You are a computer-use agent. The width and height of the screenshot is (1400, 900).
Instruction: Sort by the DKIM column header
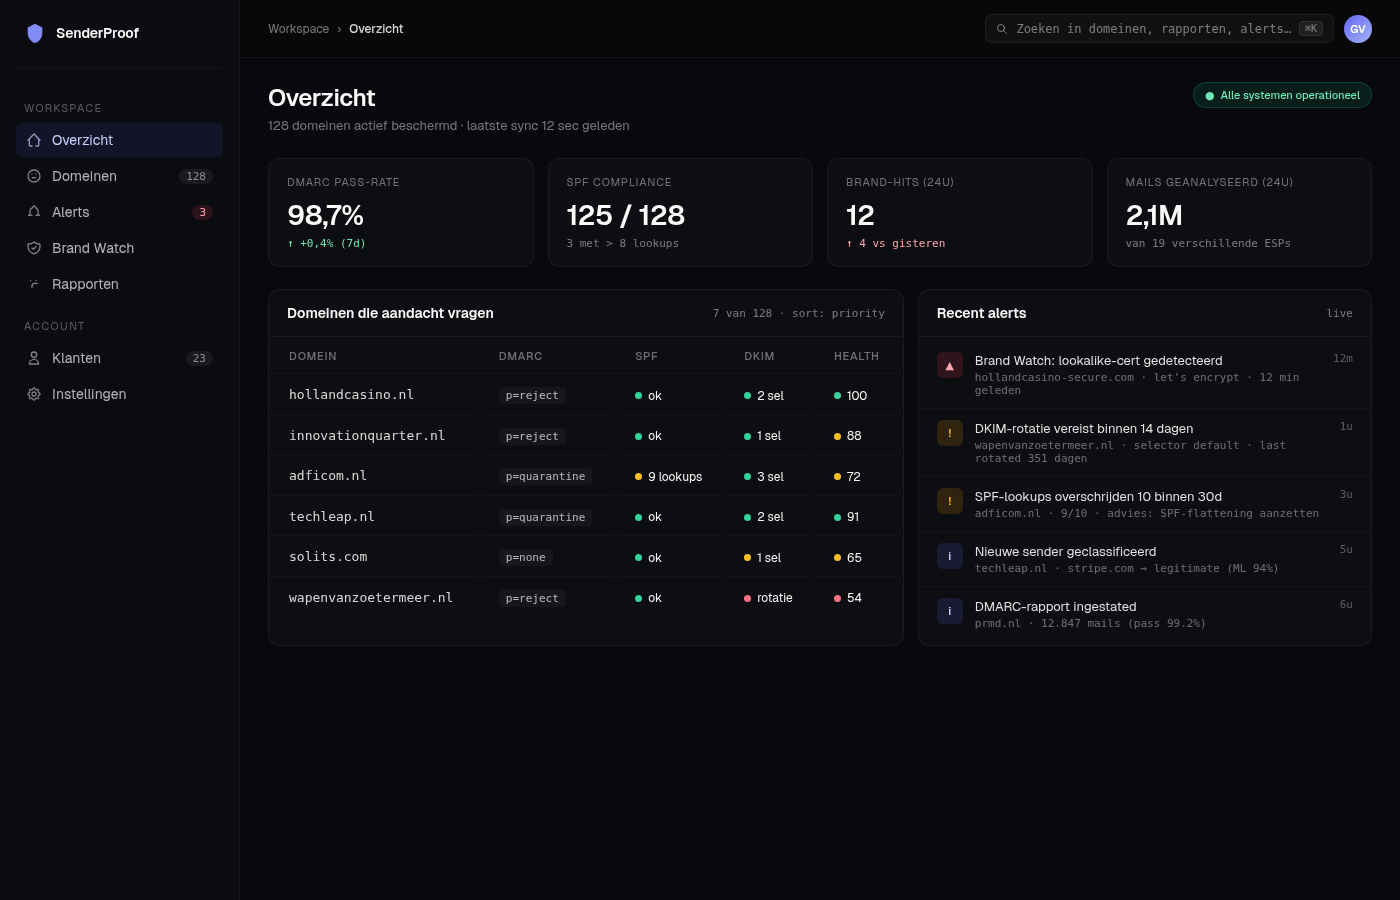[x=759, y=356]
